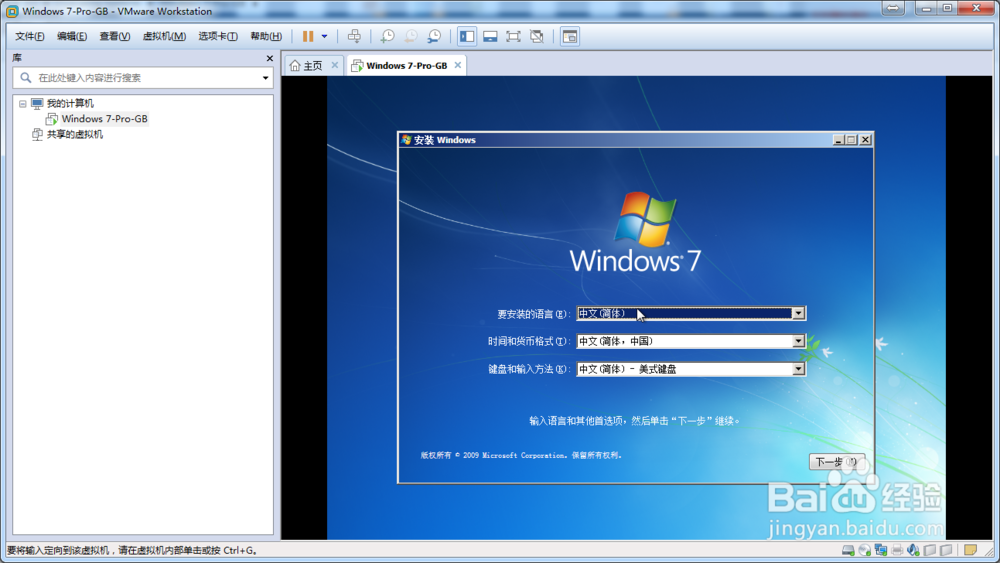Open the 选项卡(T) menu

point(217,36)
